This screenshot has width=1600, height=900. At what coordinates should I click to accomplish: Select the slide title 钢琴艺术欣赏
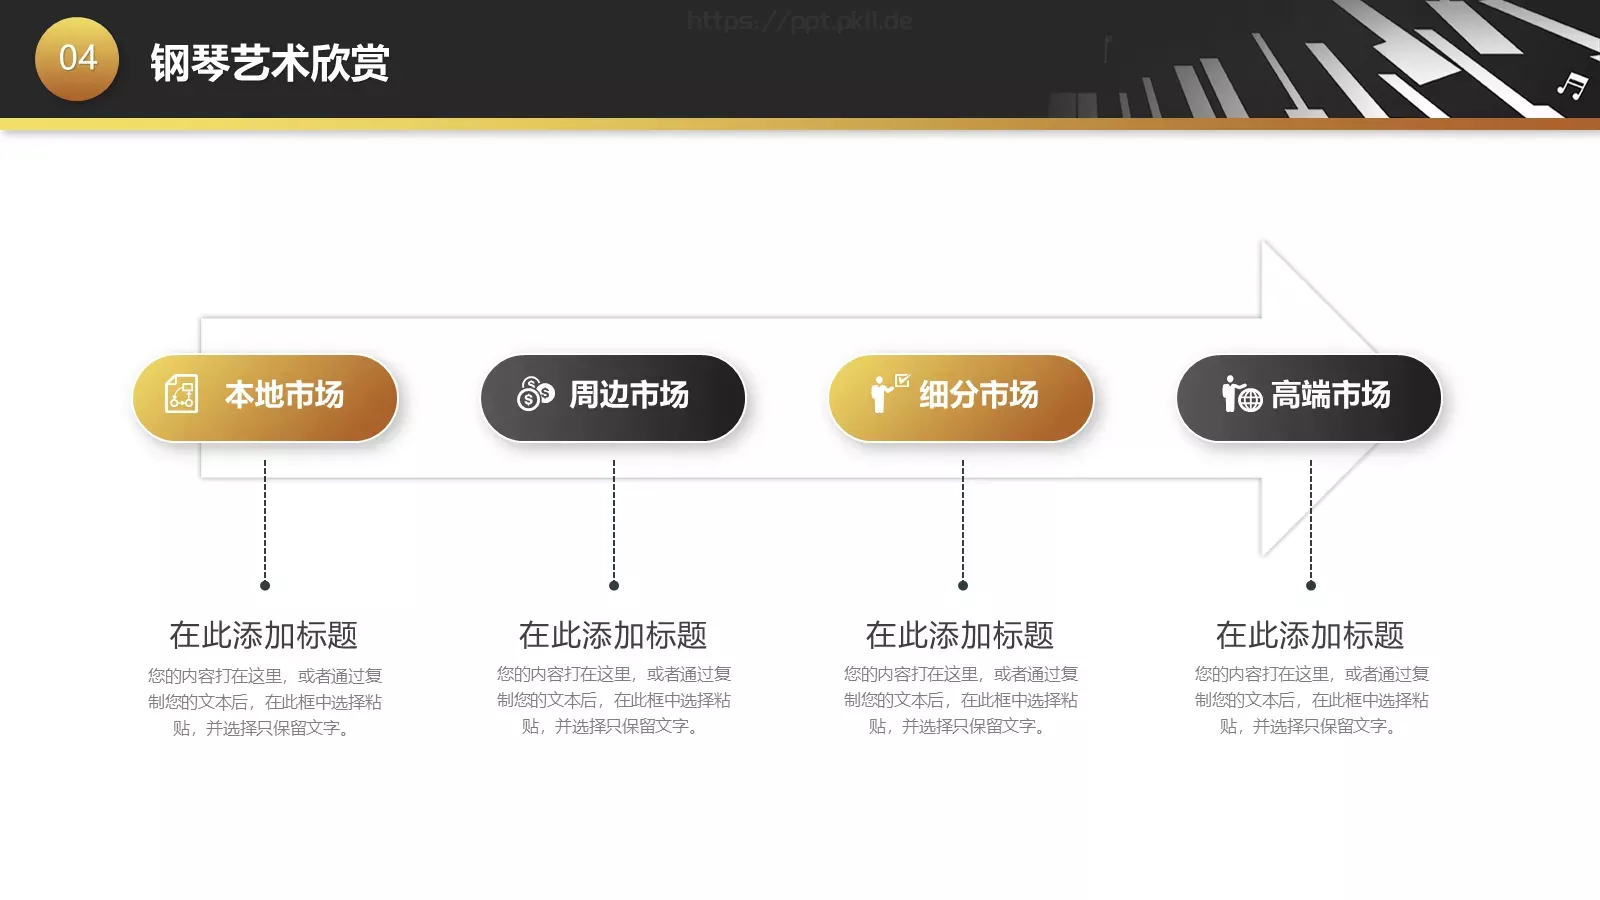pyautogui.click(x=270, y=63)
